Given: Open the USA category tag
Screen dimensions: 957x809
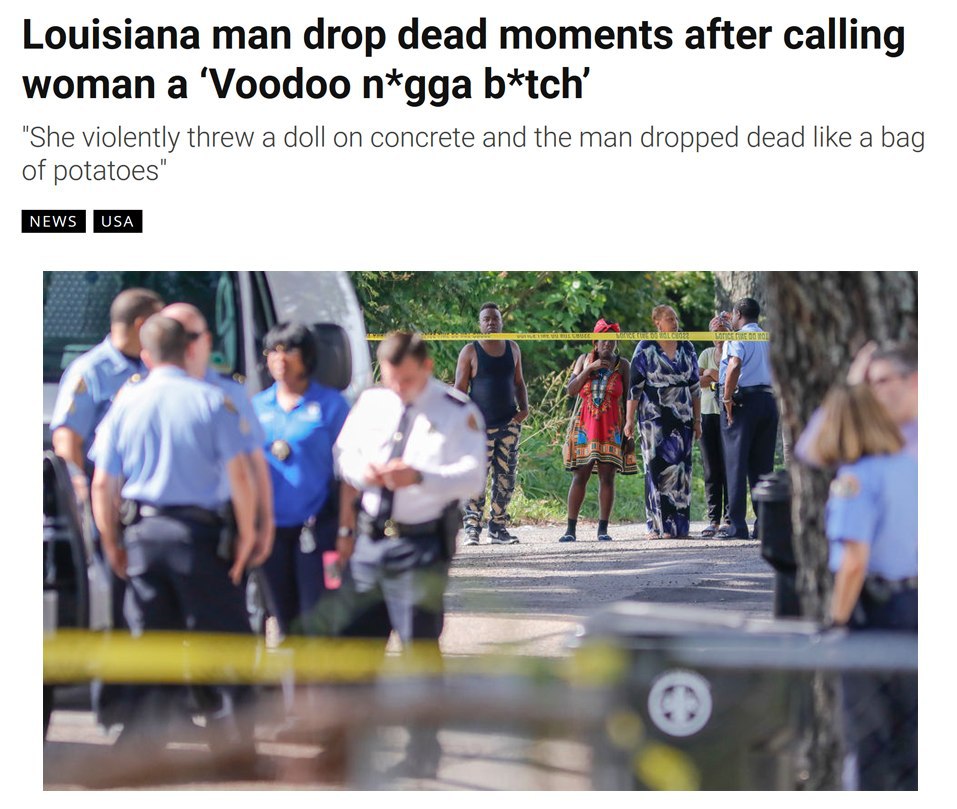Looking at the screenshot, I should tap(118, 221).
